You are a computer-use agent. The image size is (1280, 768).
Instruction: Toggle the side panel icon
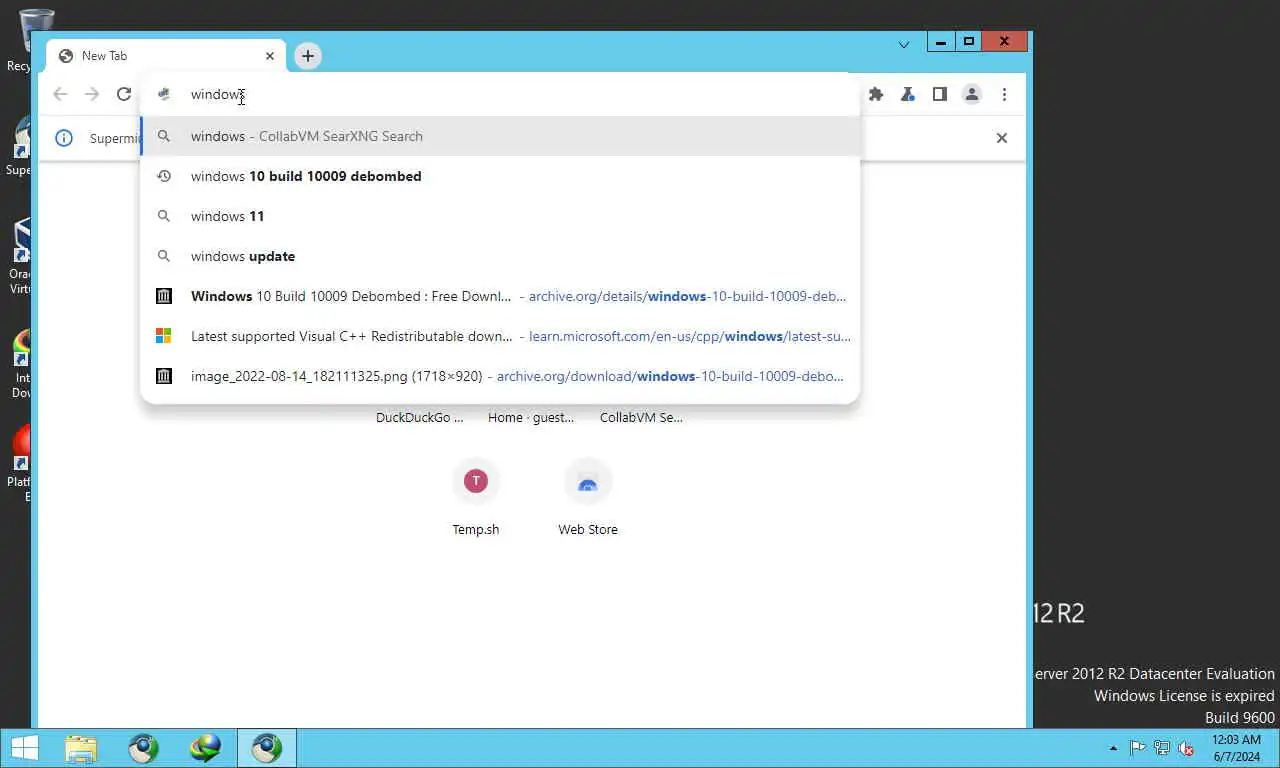(939, 94)
